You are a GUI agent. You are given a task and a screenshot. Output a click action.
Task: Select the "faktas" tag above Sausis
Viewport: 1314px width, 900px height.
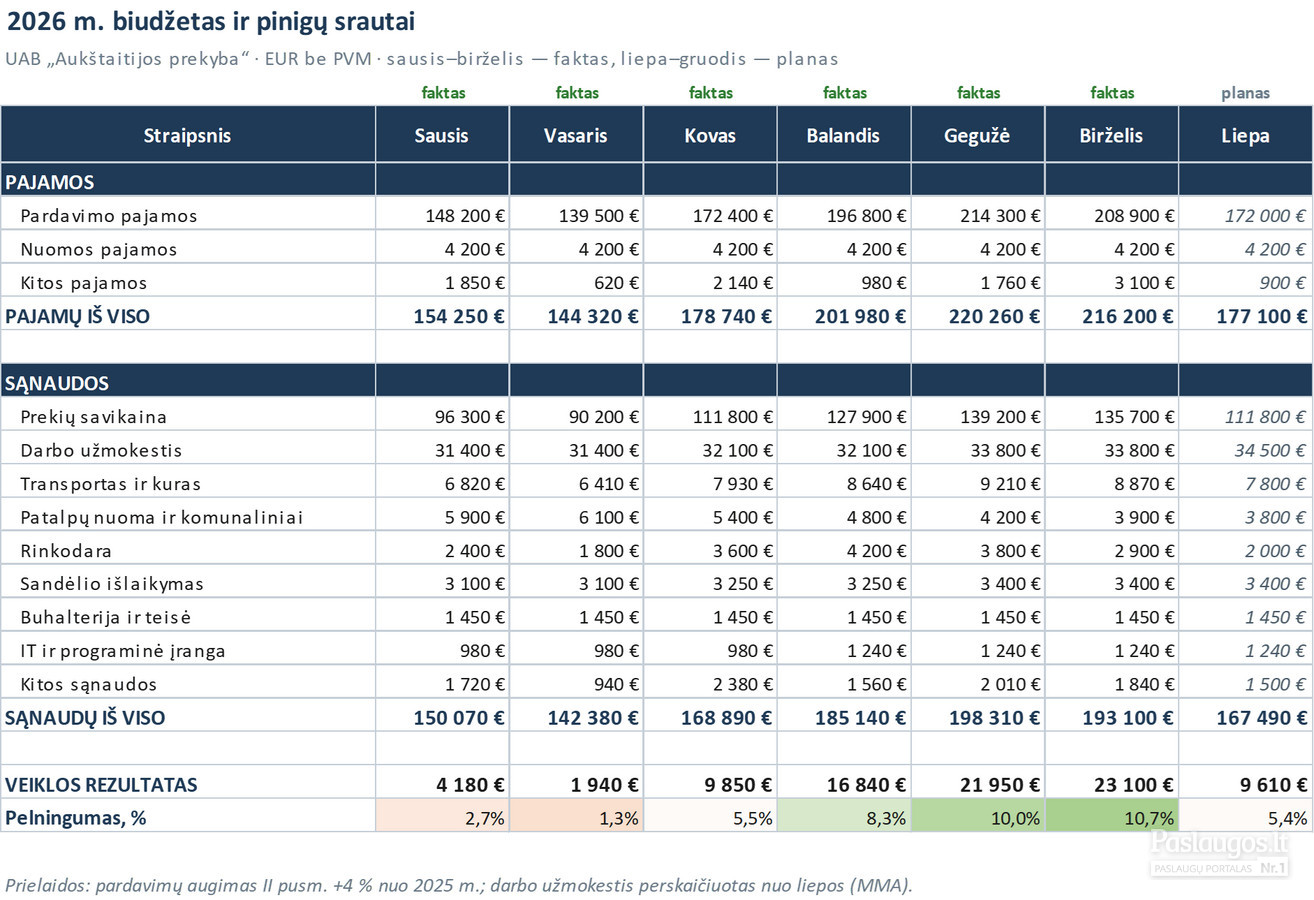pos(443,93)
